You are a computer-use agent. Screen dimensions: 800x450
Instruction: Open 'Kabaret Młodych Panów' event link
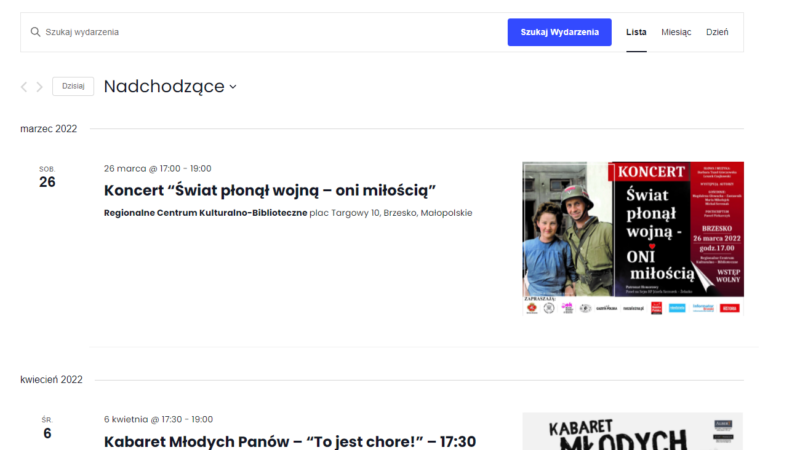click(289, 441)
